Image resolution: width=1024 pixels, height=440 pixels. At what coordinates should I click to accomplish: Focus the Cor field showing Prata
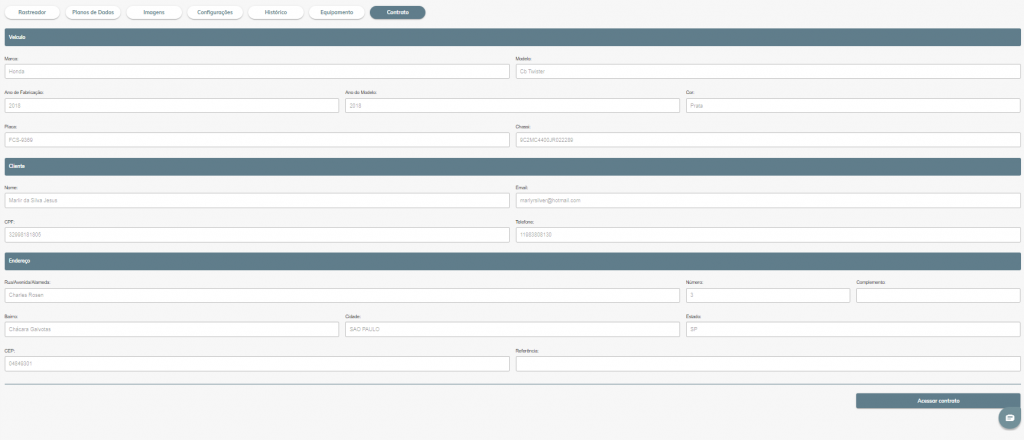854,106
